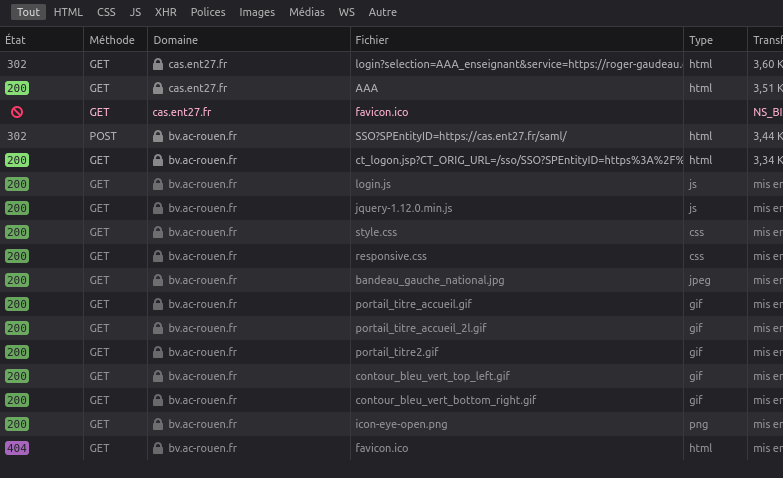
Task: Click the lock icon on the AAA row
Action: coord(158,88)
